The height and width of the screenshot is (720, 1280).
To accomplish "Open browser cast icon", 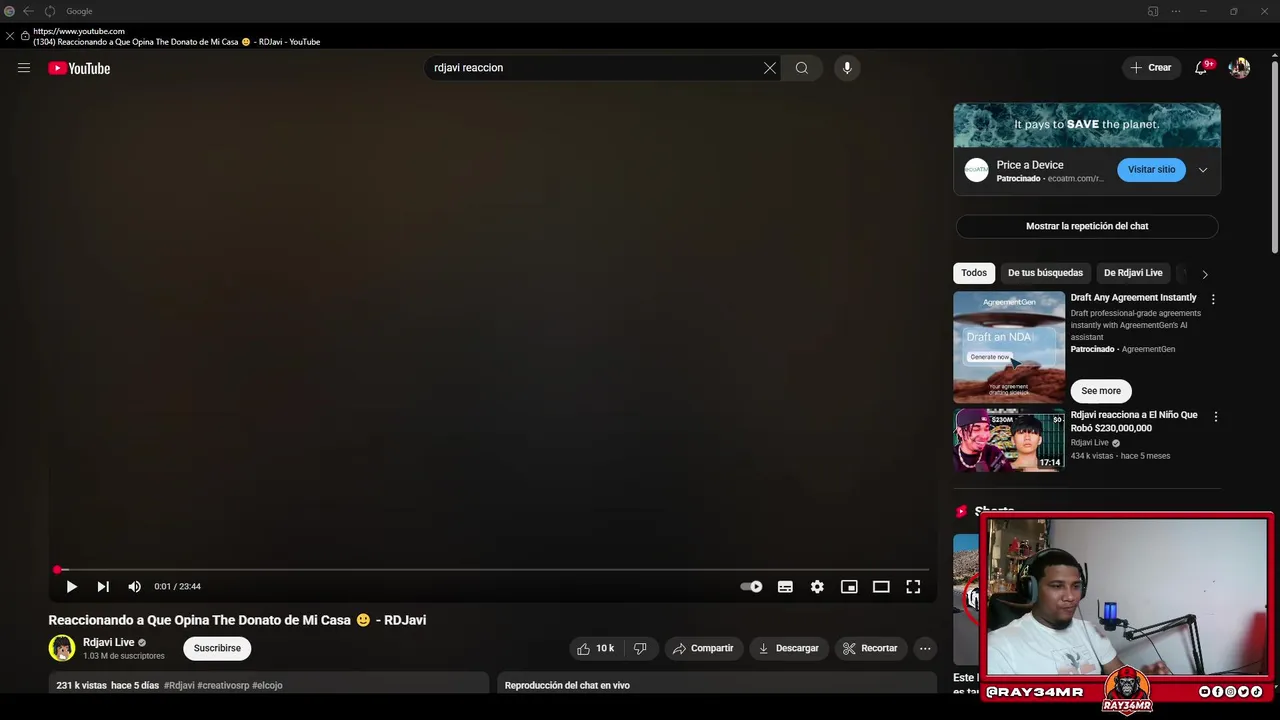I will click(1153, 11).
